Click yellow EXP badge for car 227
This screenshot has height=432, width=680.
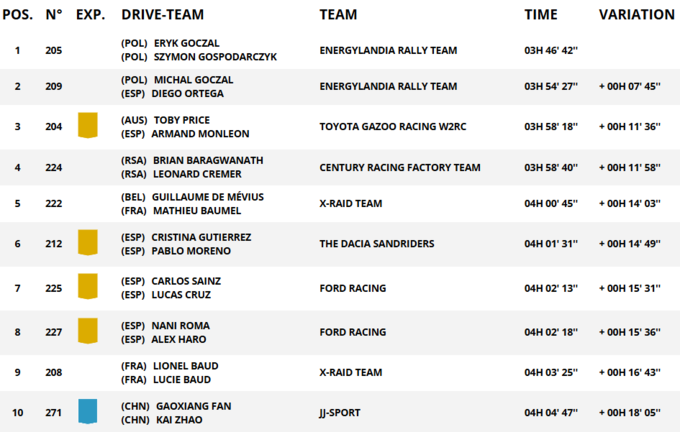tap(88, 331)
